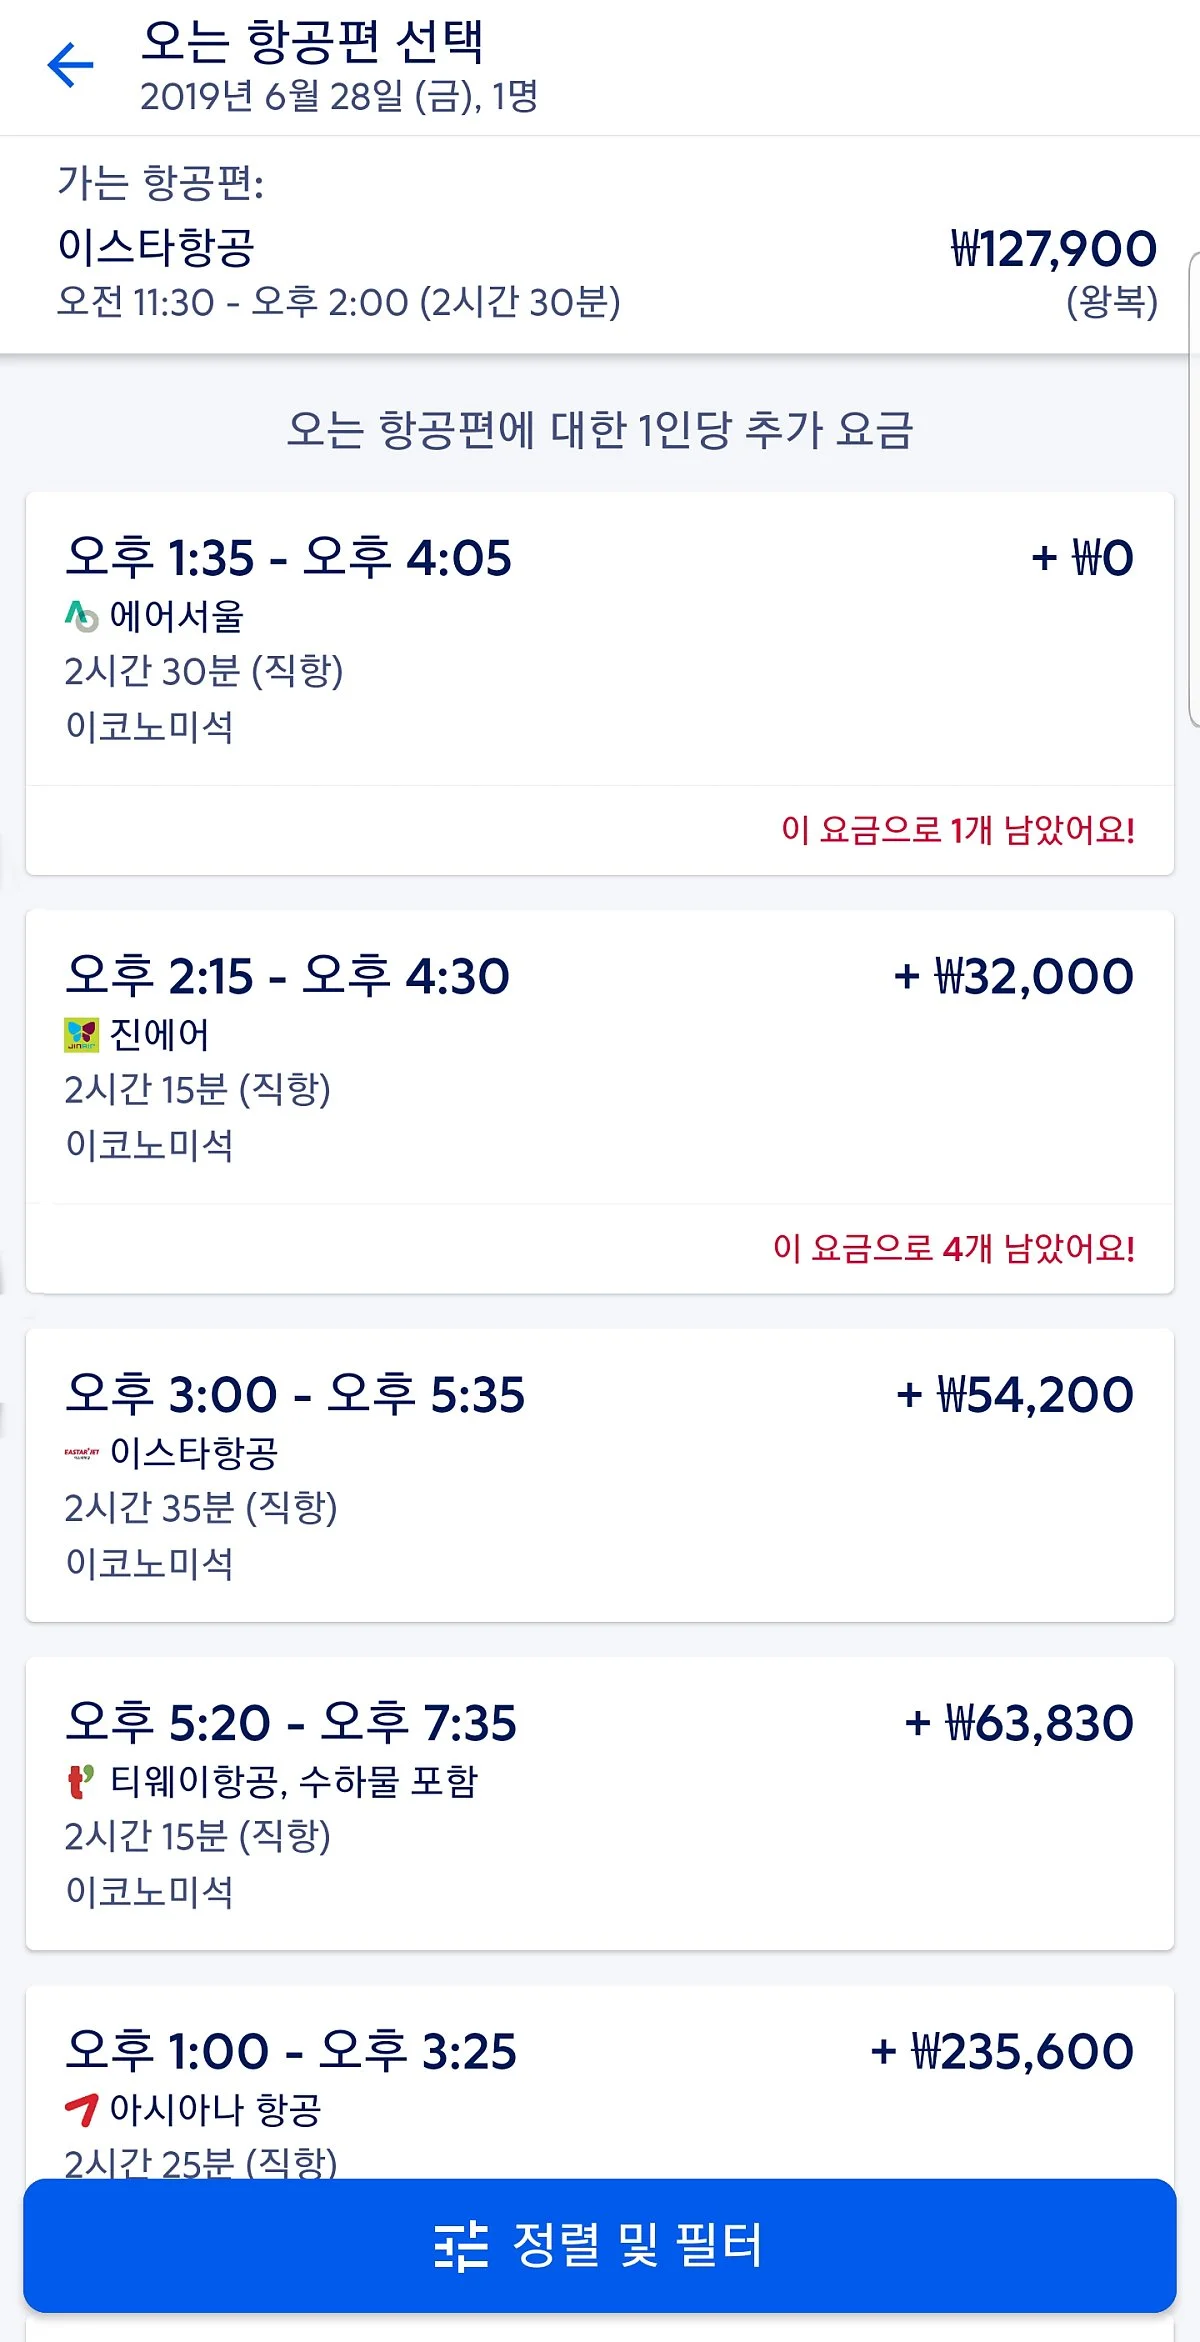Tap the filter sliders icon

click(461, 2246)
